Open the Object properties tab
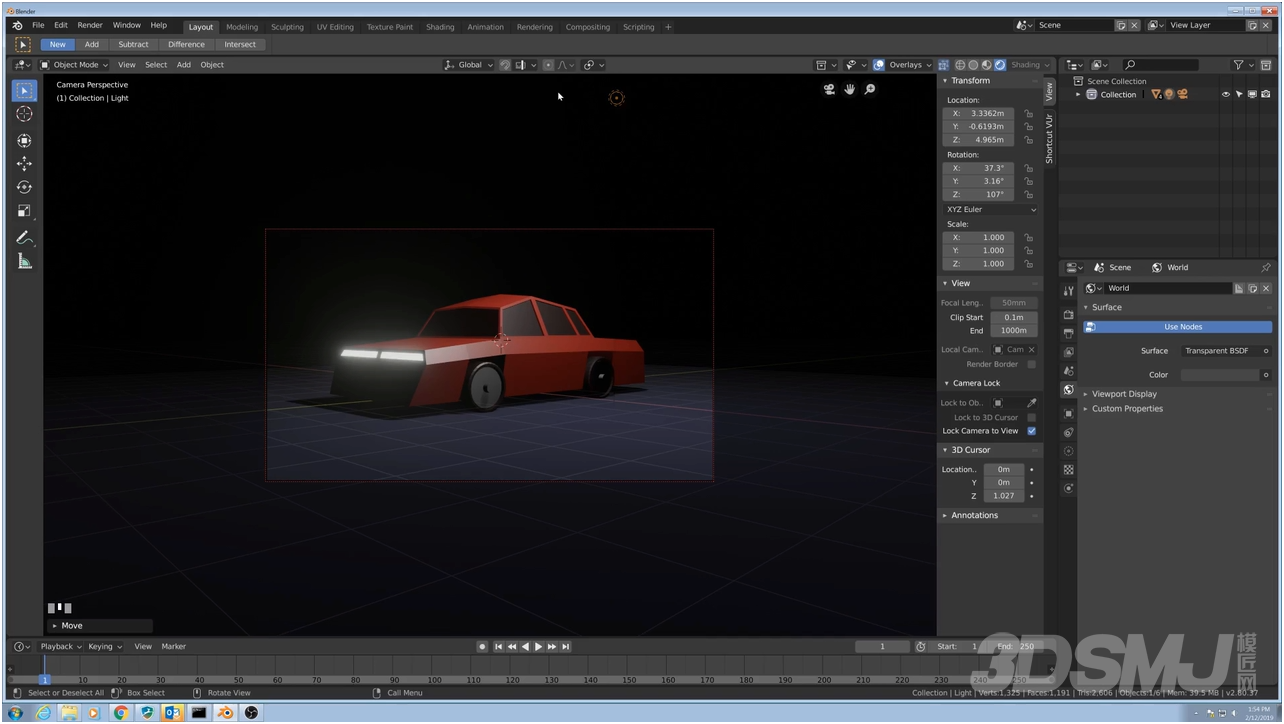1284x724 pixels. coord(1068,413)
